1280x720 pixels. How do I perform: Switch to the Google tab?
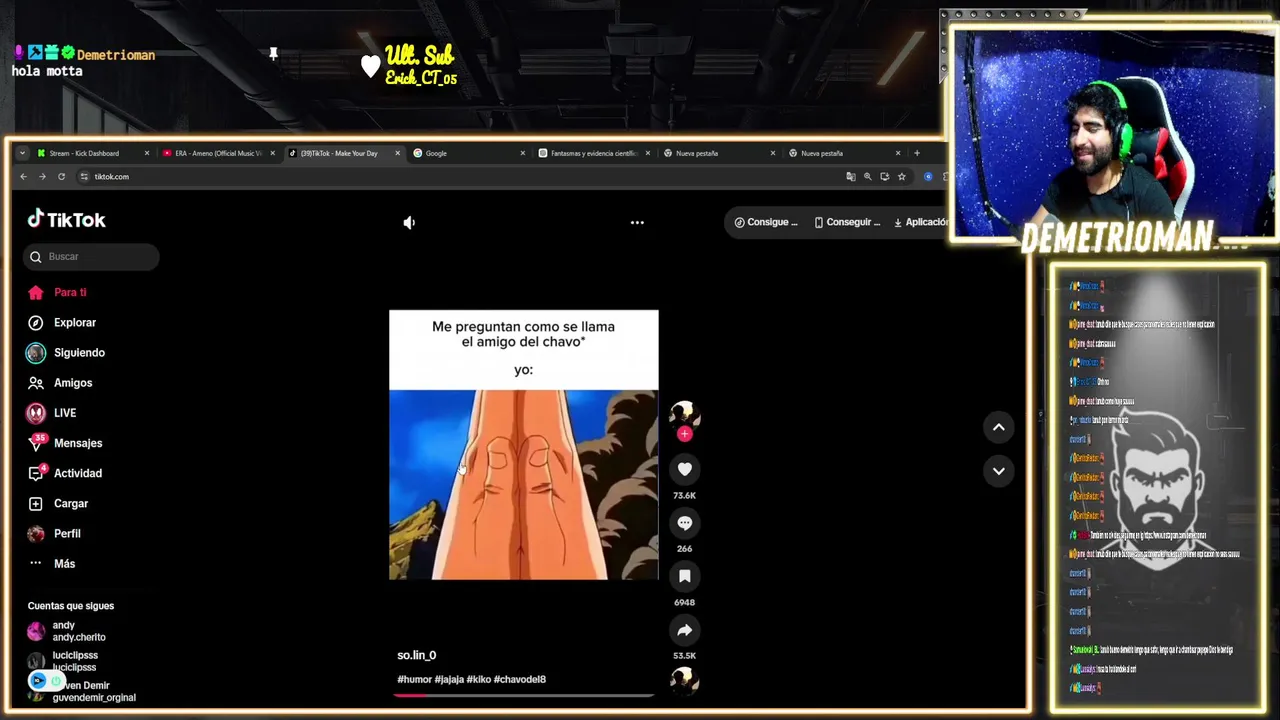click(x=468, y=153)
